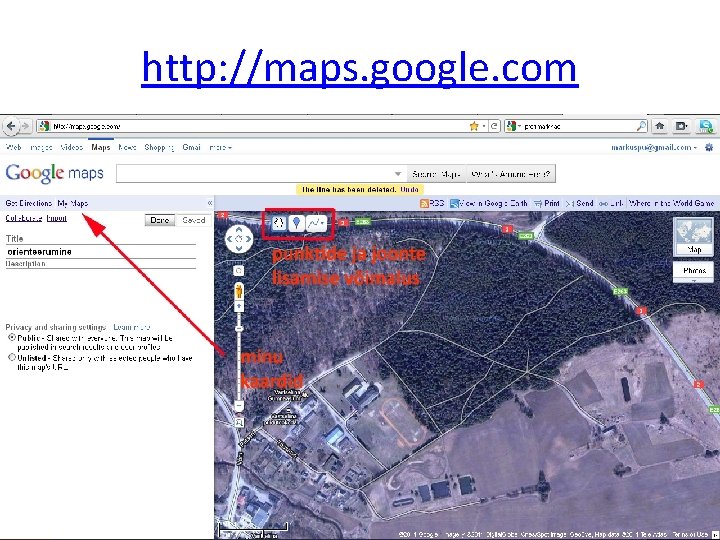The height and width of the screenshot is (540, 720).
Task: Zoom out with the minus button
Action: [x=239, y=405]
